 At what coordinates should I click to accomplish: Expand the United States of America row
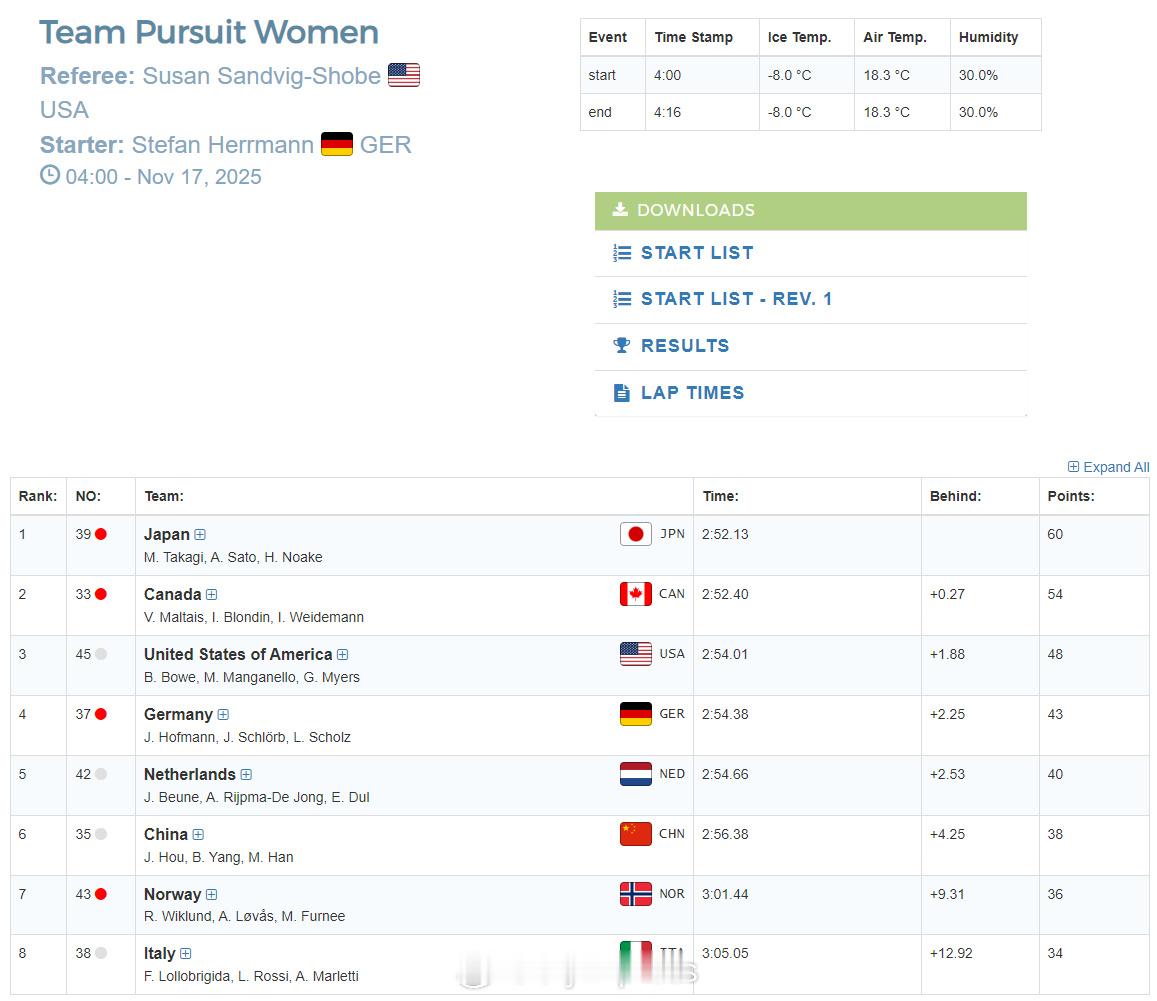[x=342, y=655]
